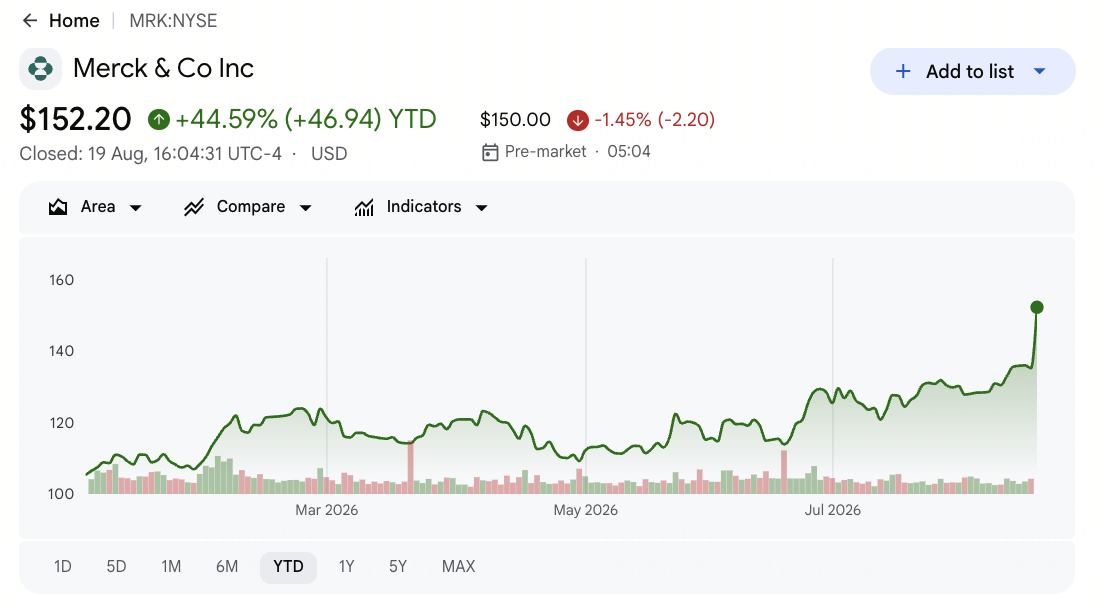Click the green YTD up-arrow icon
The width and height of the screenshot is (1102, 608).
(159, 119)
